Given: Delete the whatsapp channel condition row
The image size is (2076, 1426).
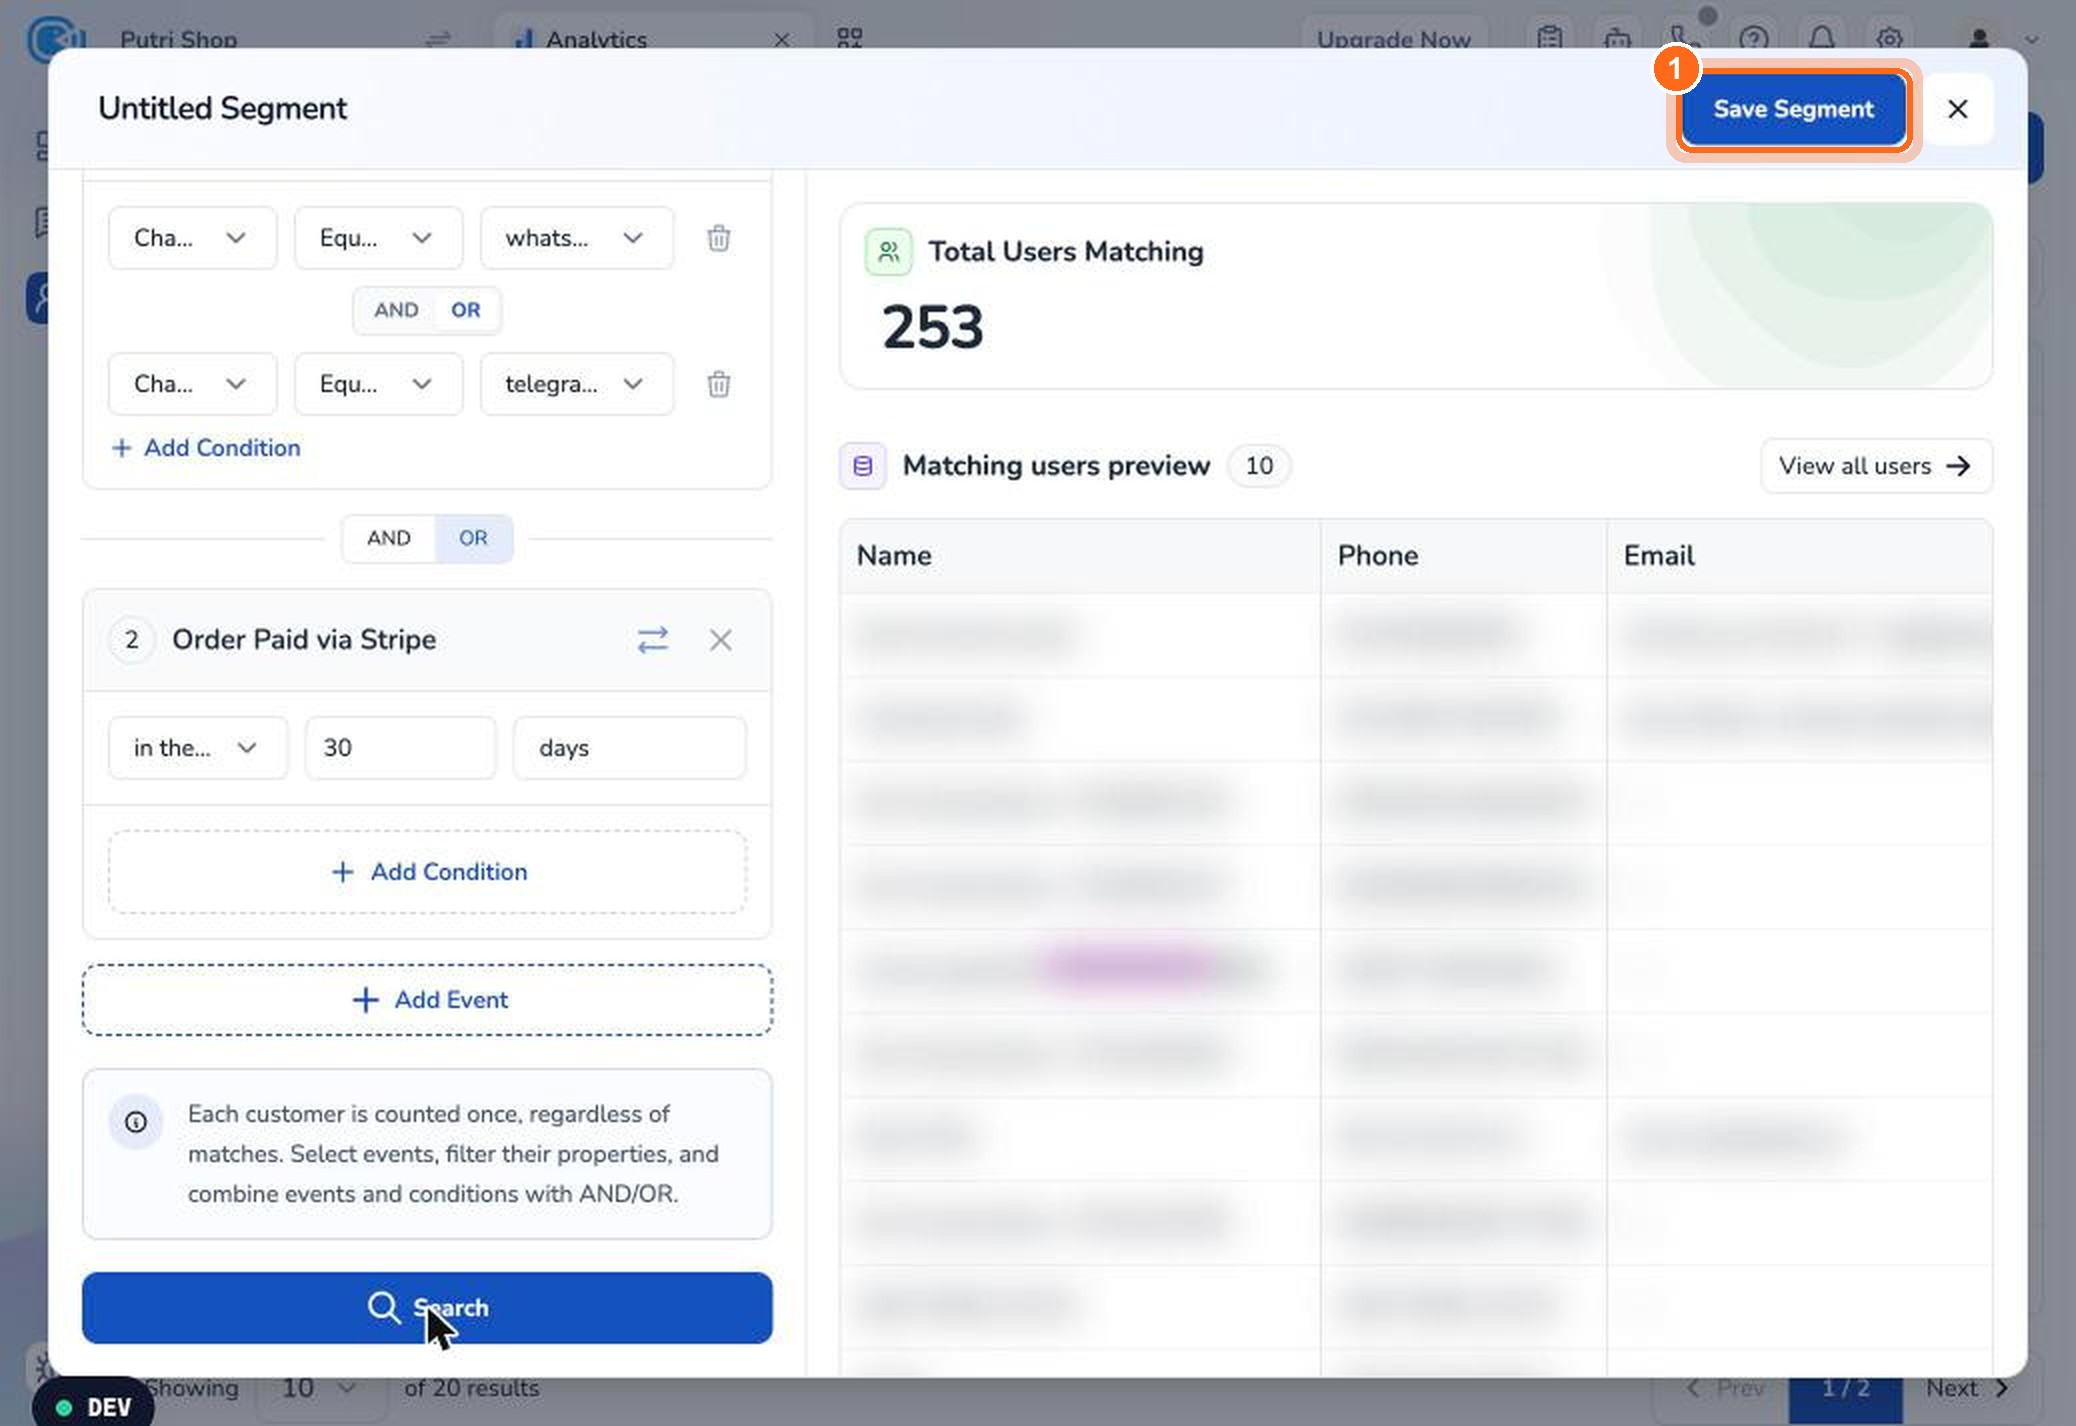Looking at the screenshot, I should [718, 238].
